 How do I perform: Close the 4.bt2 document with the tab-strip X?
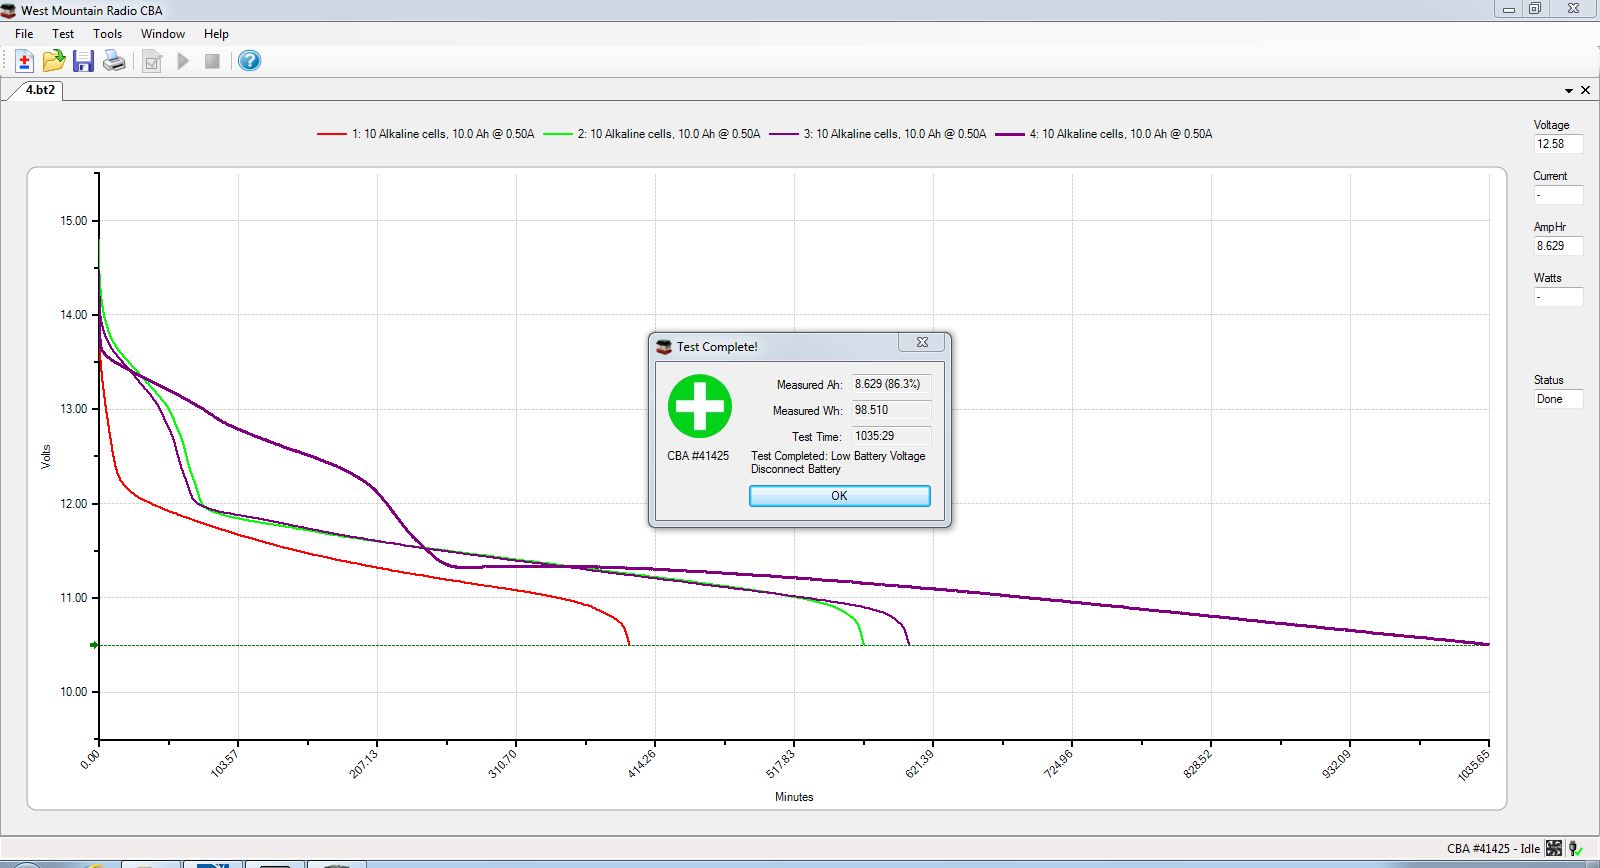pos(1585,91)
